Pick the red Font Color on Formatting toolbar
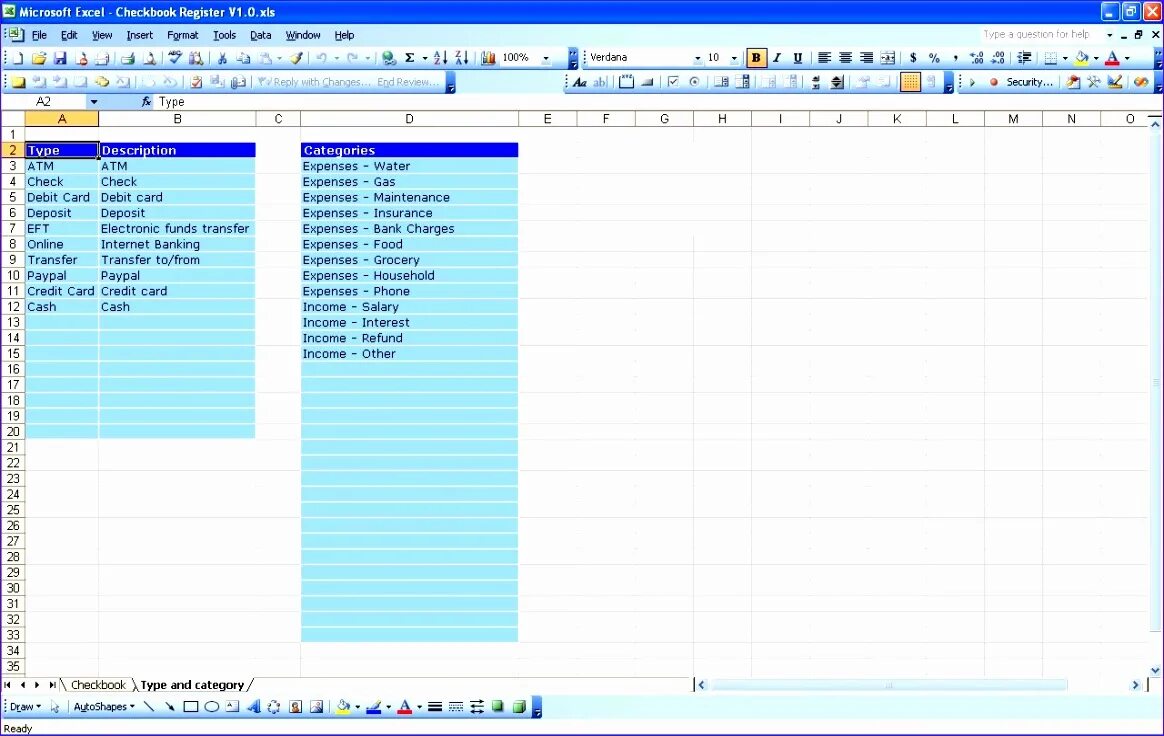Viewport: 1164px width, 736px height. pyautogui.click(x=1112, y=58)
